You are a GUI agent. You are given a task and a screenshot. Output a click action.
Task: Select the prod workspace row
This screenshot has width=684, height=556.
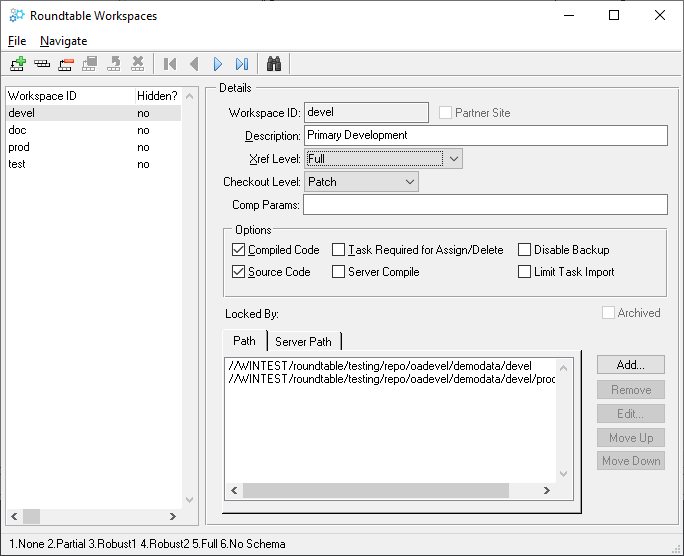(93, 147)
